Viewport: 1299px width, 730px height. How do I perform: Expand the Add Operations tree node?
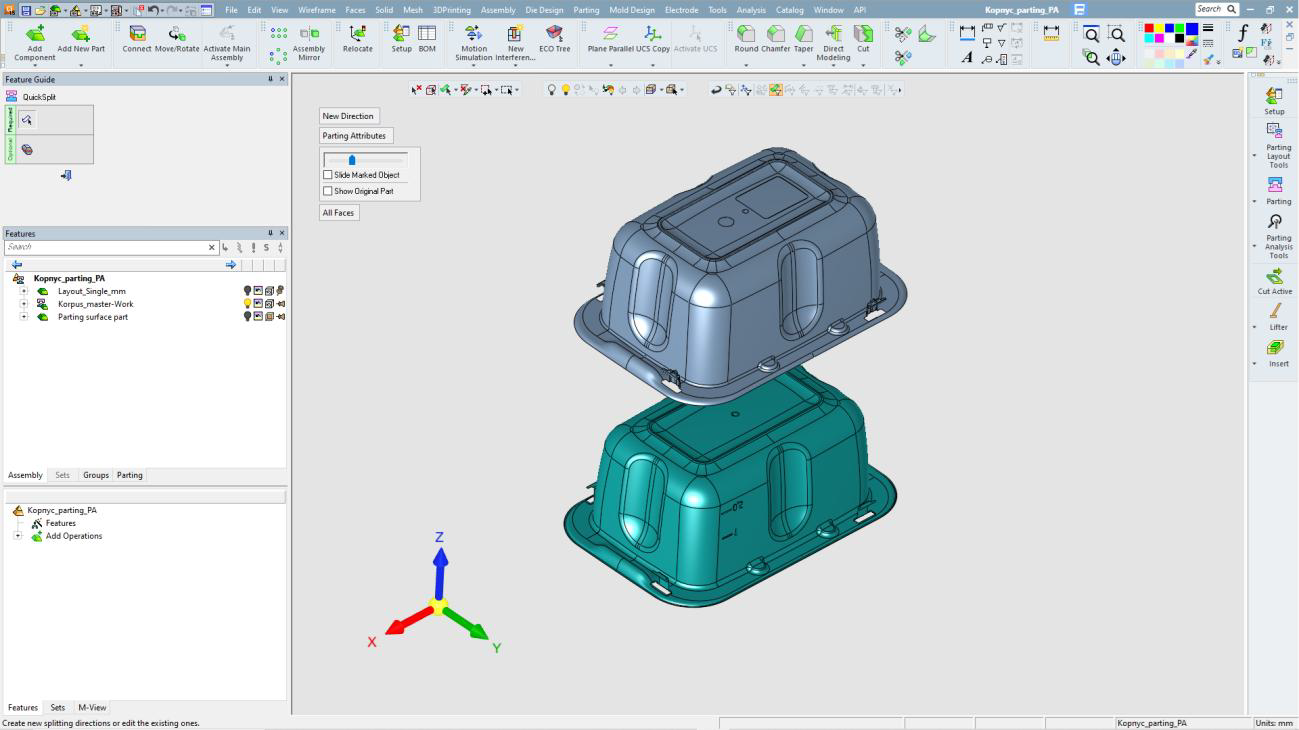[17, 536]
